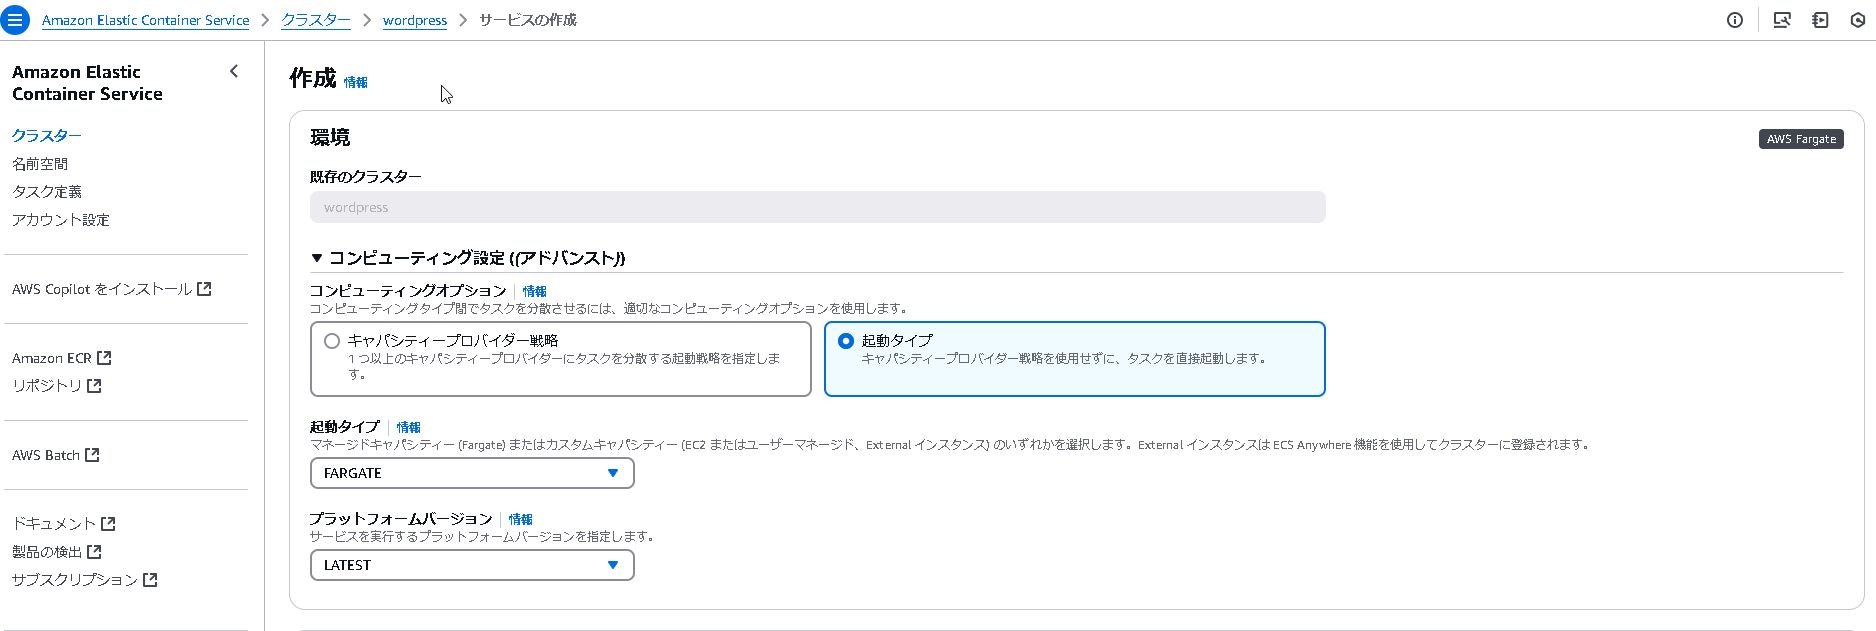Click Amazon Elastic Container Service breadcrumb

pyautogui.click(x=146, y=20)
